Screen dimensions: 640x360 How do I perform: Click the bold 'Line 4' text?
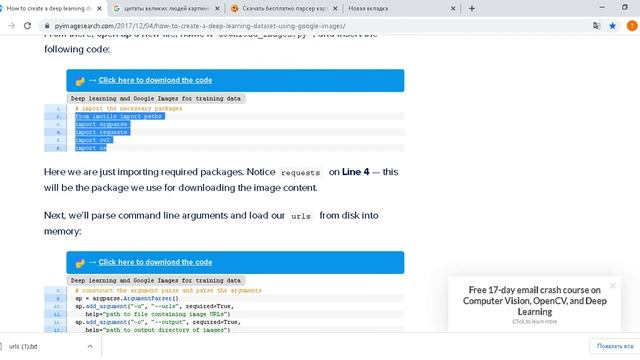[x=356, y=172]
